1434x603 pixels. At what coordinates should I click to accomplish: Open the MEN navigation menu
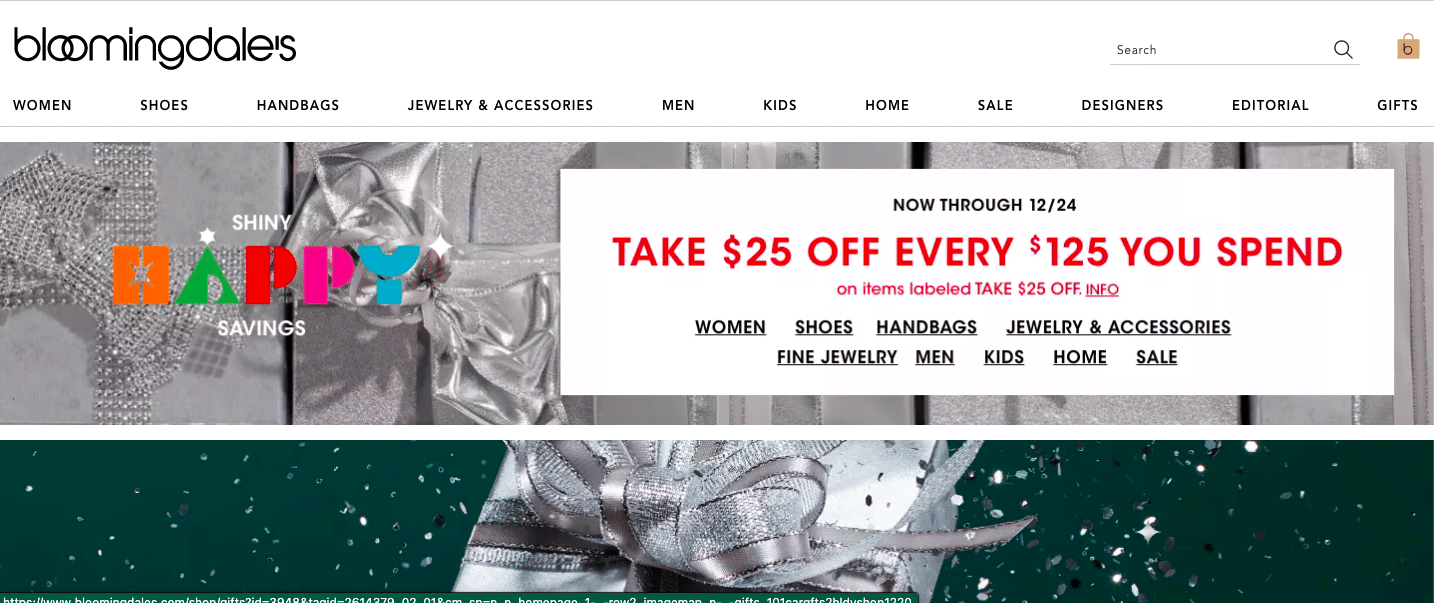[x=678, y=105]
